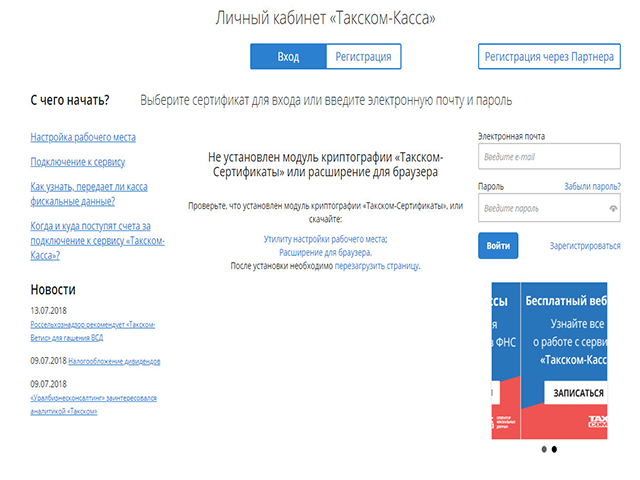Click date 13.07.2018 in news
The height and width of the screenshot is (480, 640).
tap(48, 311)
